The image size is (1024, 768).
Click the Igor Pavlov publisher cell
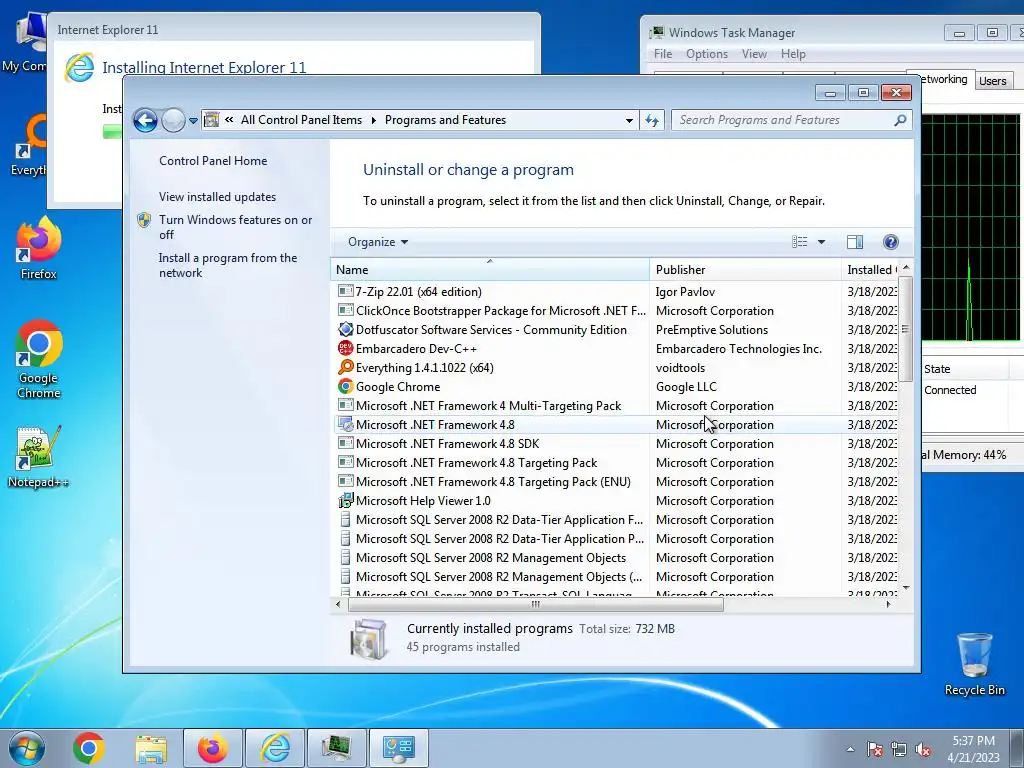click(x=685, y=292)
